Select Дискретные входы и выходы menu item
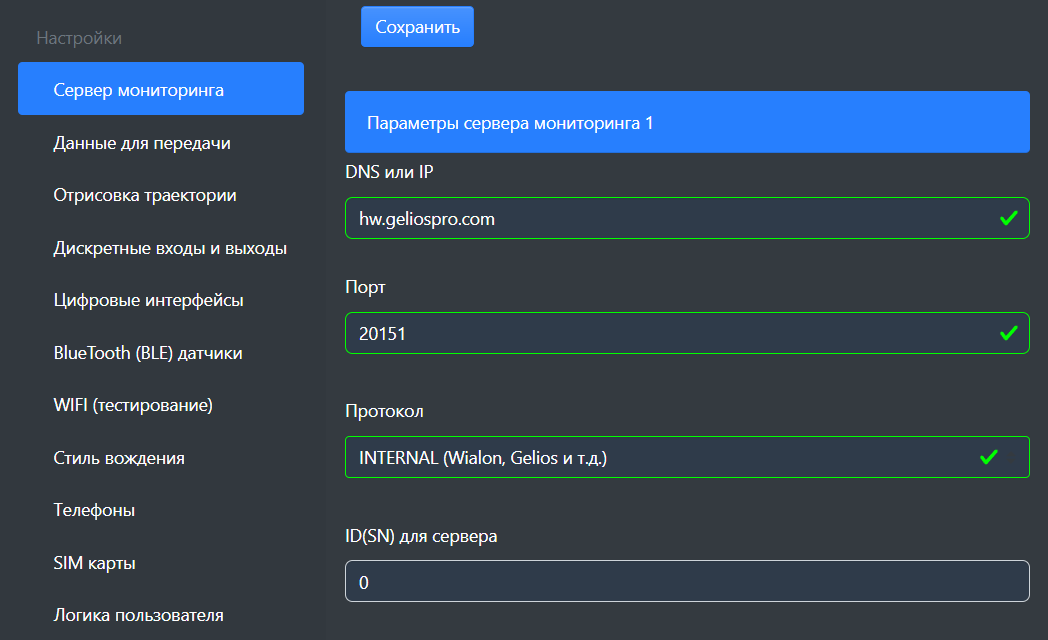 pos(170,248)
